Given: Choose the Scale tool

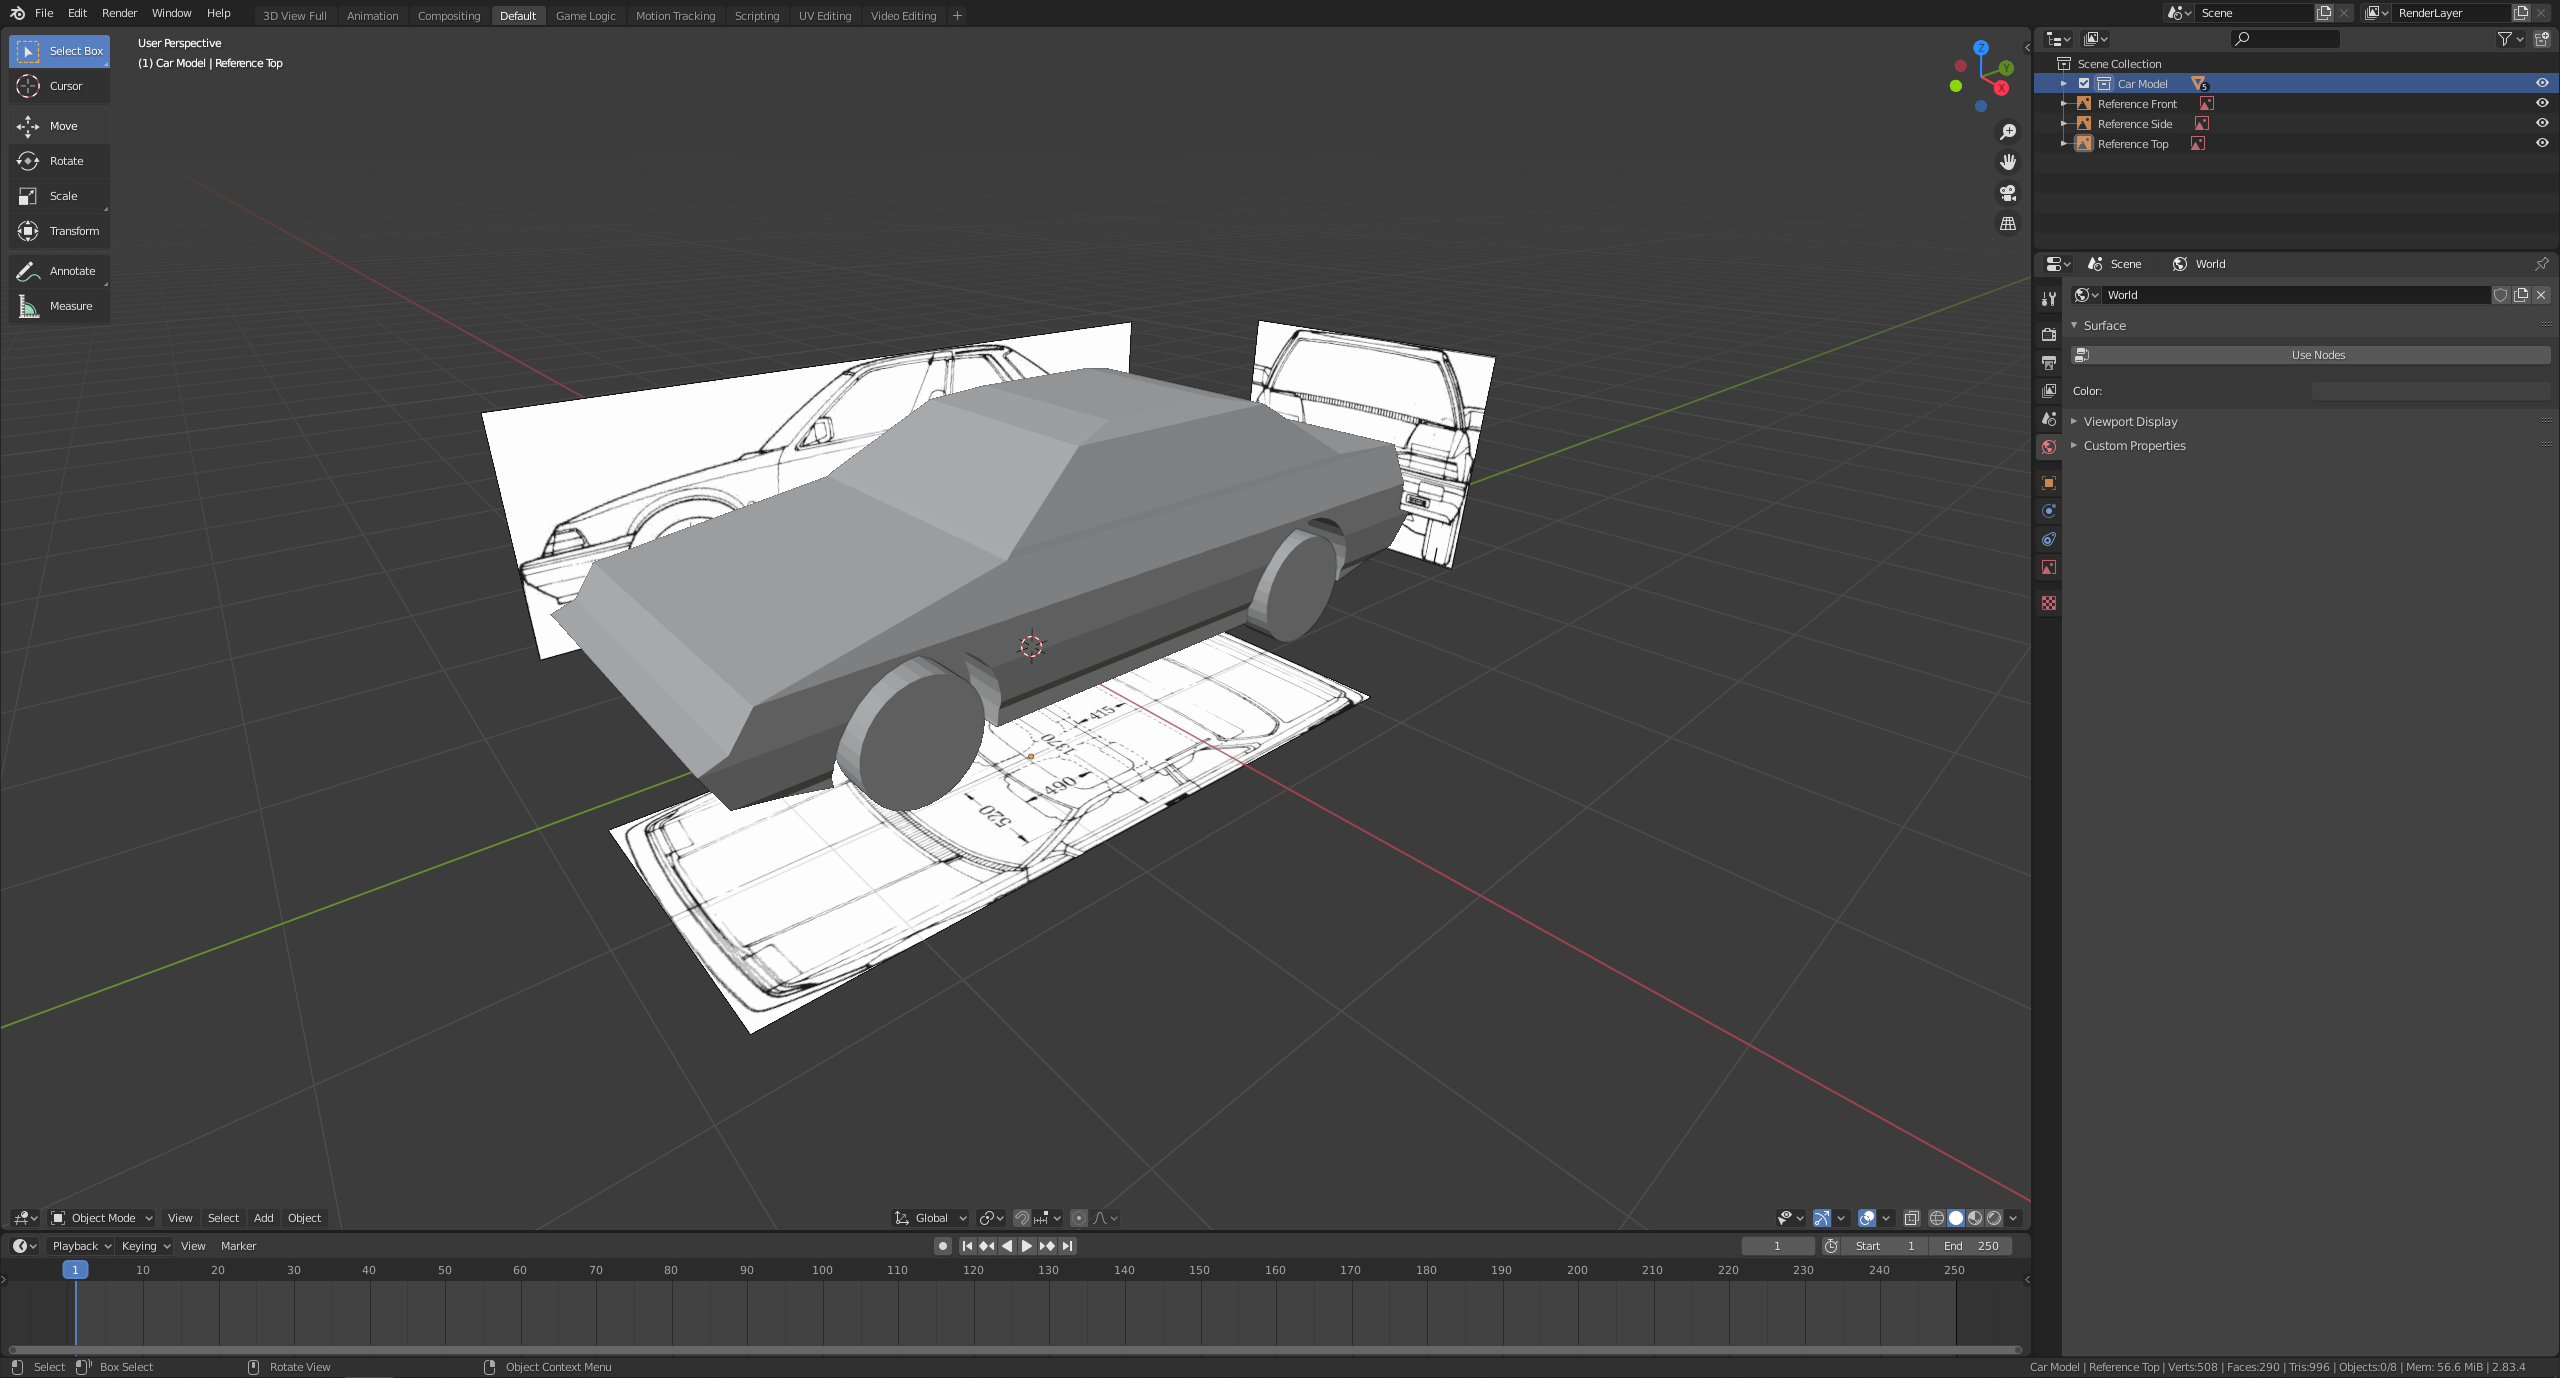Looking at the screenshot, I should pyautogui.click(x=59, y=196).
